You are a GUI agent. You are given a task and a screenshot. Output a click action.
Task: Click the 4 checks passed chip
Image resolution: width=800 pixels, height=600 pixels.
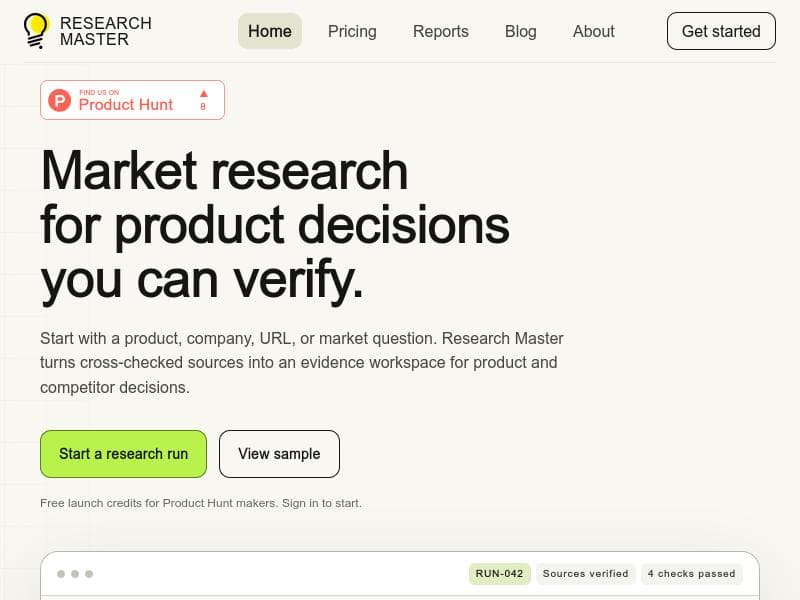click(x=691, y=573)
